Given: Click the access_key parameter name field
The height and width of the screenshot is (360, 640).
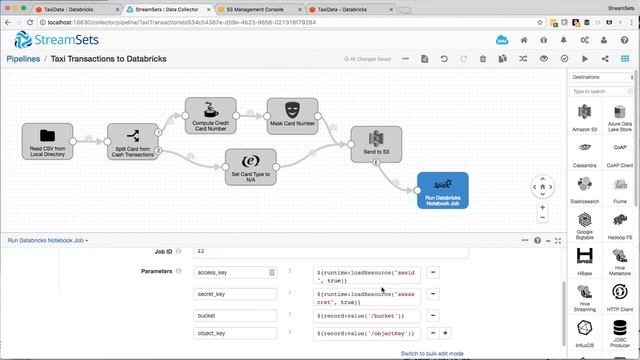Looking at the screenshot, I should tap(235, 272).
